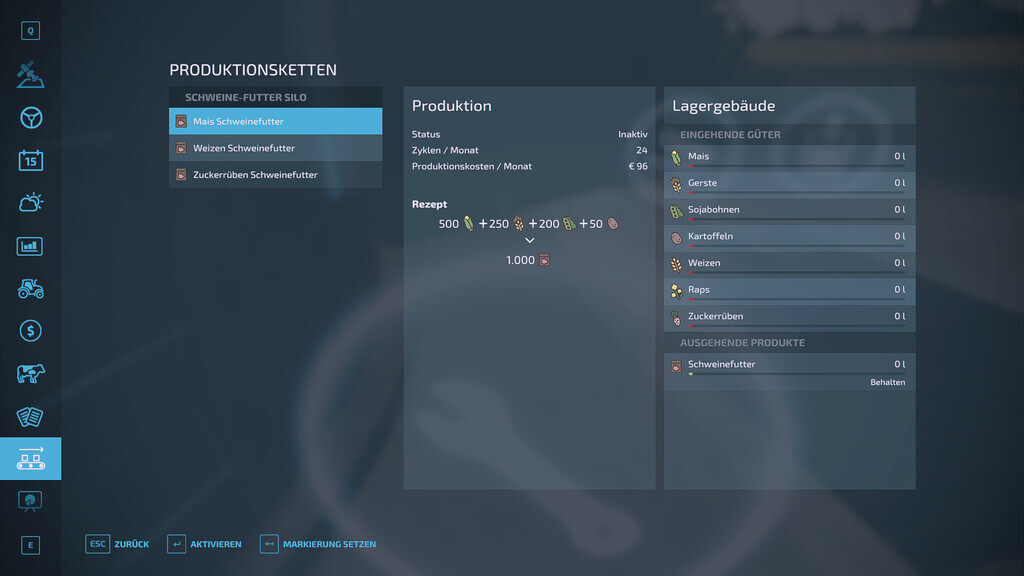Open the steering wheel vehicle control page
This screenshot has height=576, width=1024.
(x=31, y=118)
